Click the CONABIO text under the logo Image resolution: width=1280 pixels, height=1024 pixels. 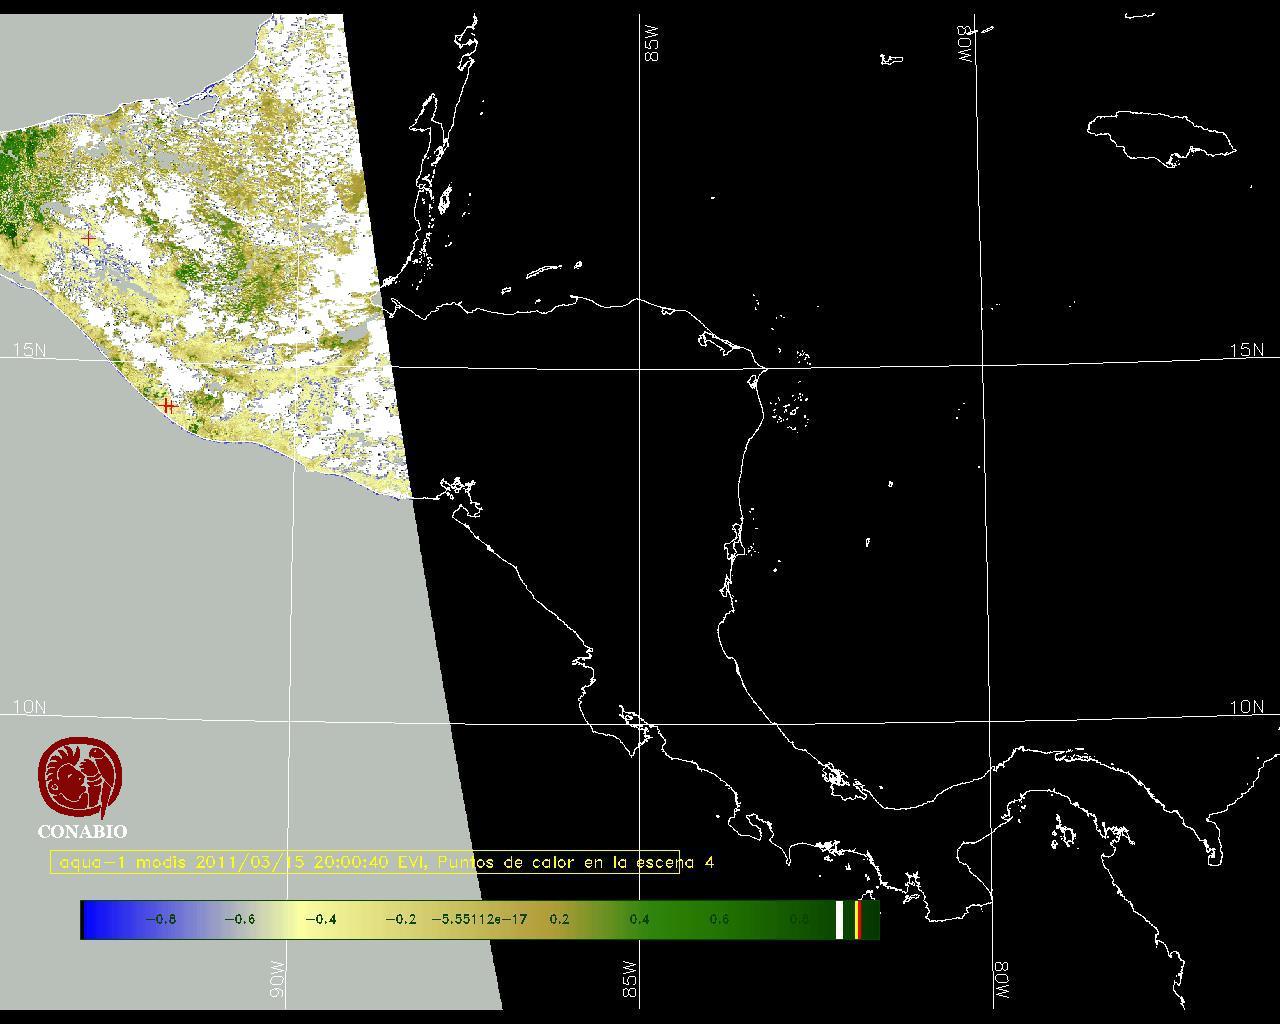(82, 831)
